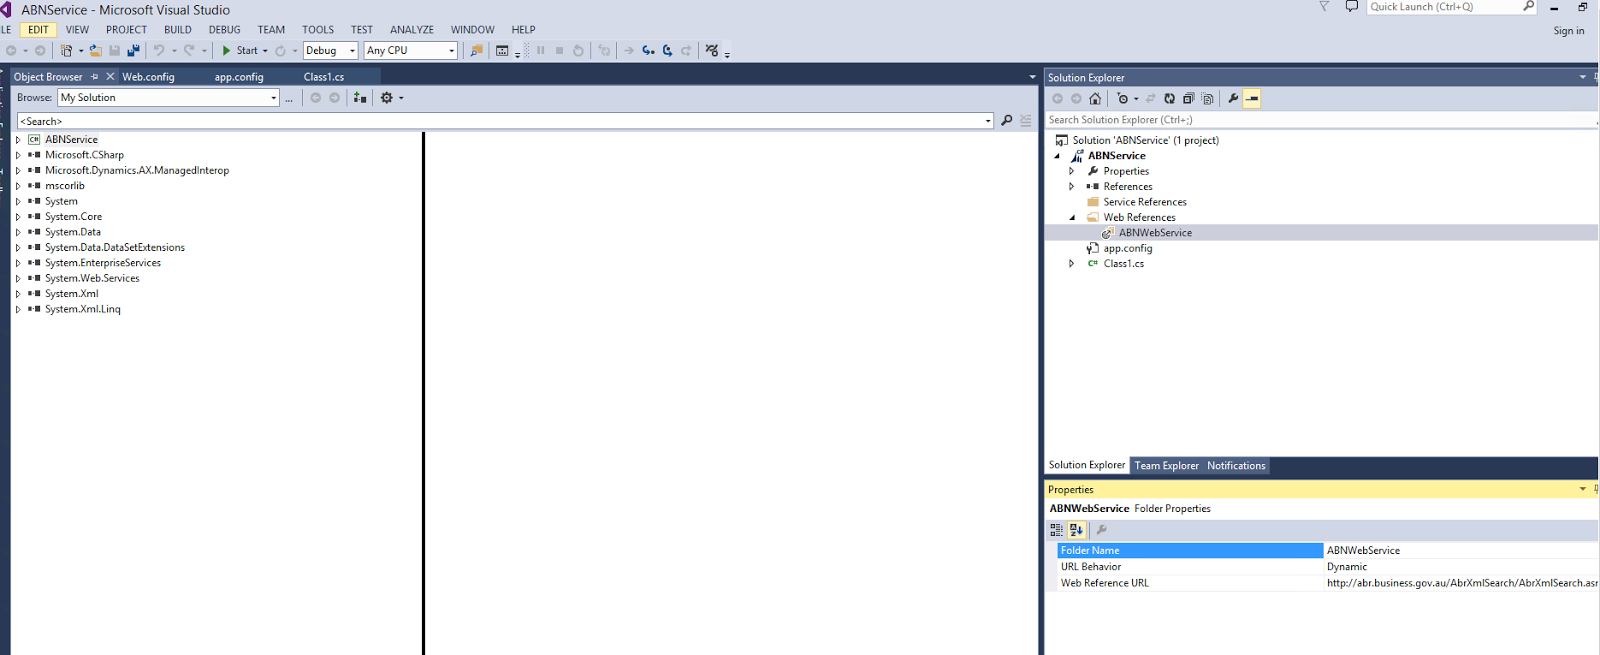Click Pending Changes Filter icon in Solution Explorer

coord(1123,99)
